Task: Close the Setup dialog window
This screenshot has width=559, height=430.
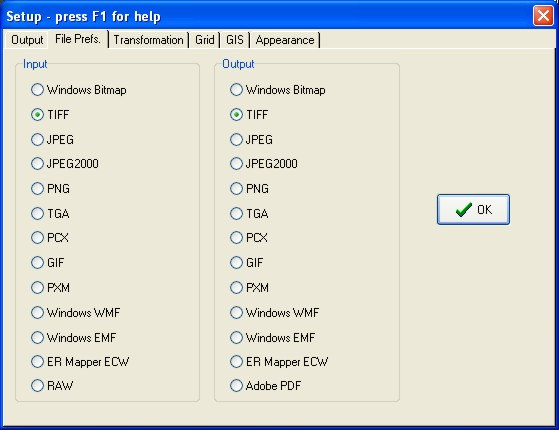Action: click(x=543, y=16)
